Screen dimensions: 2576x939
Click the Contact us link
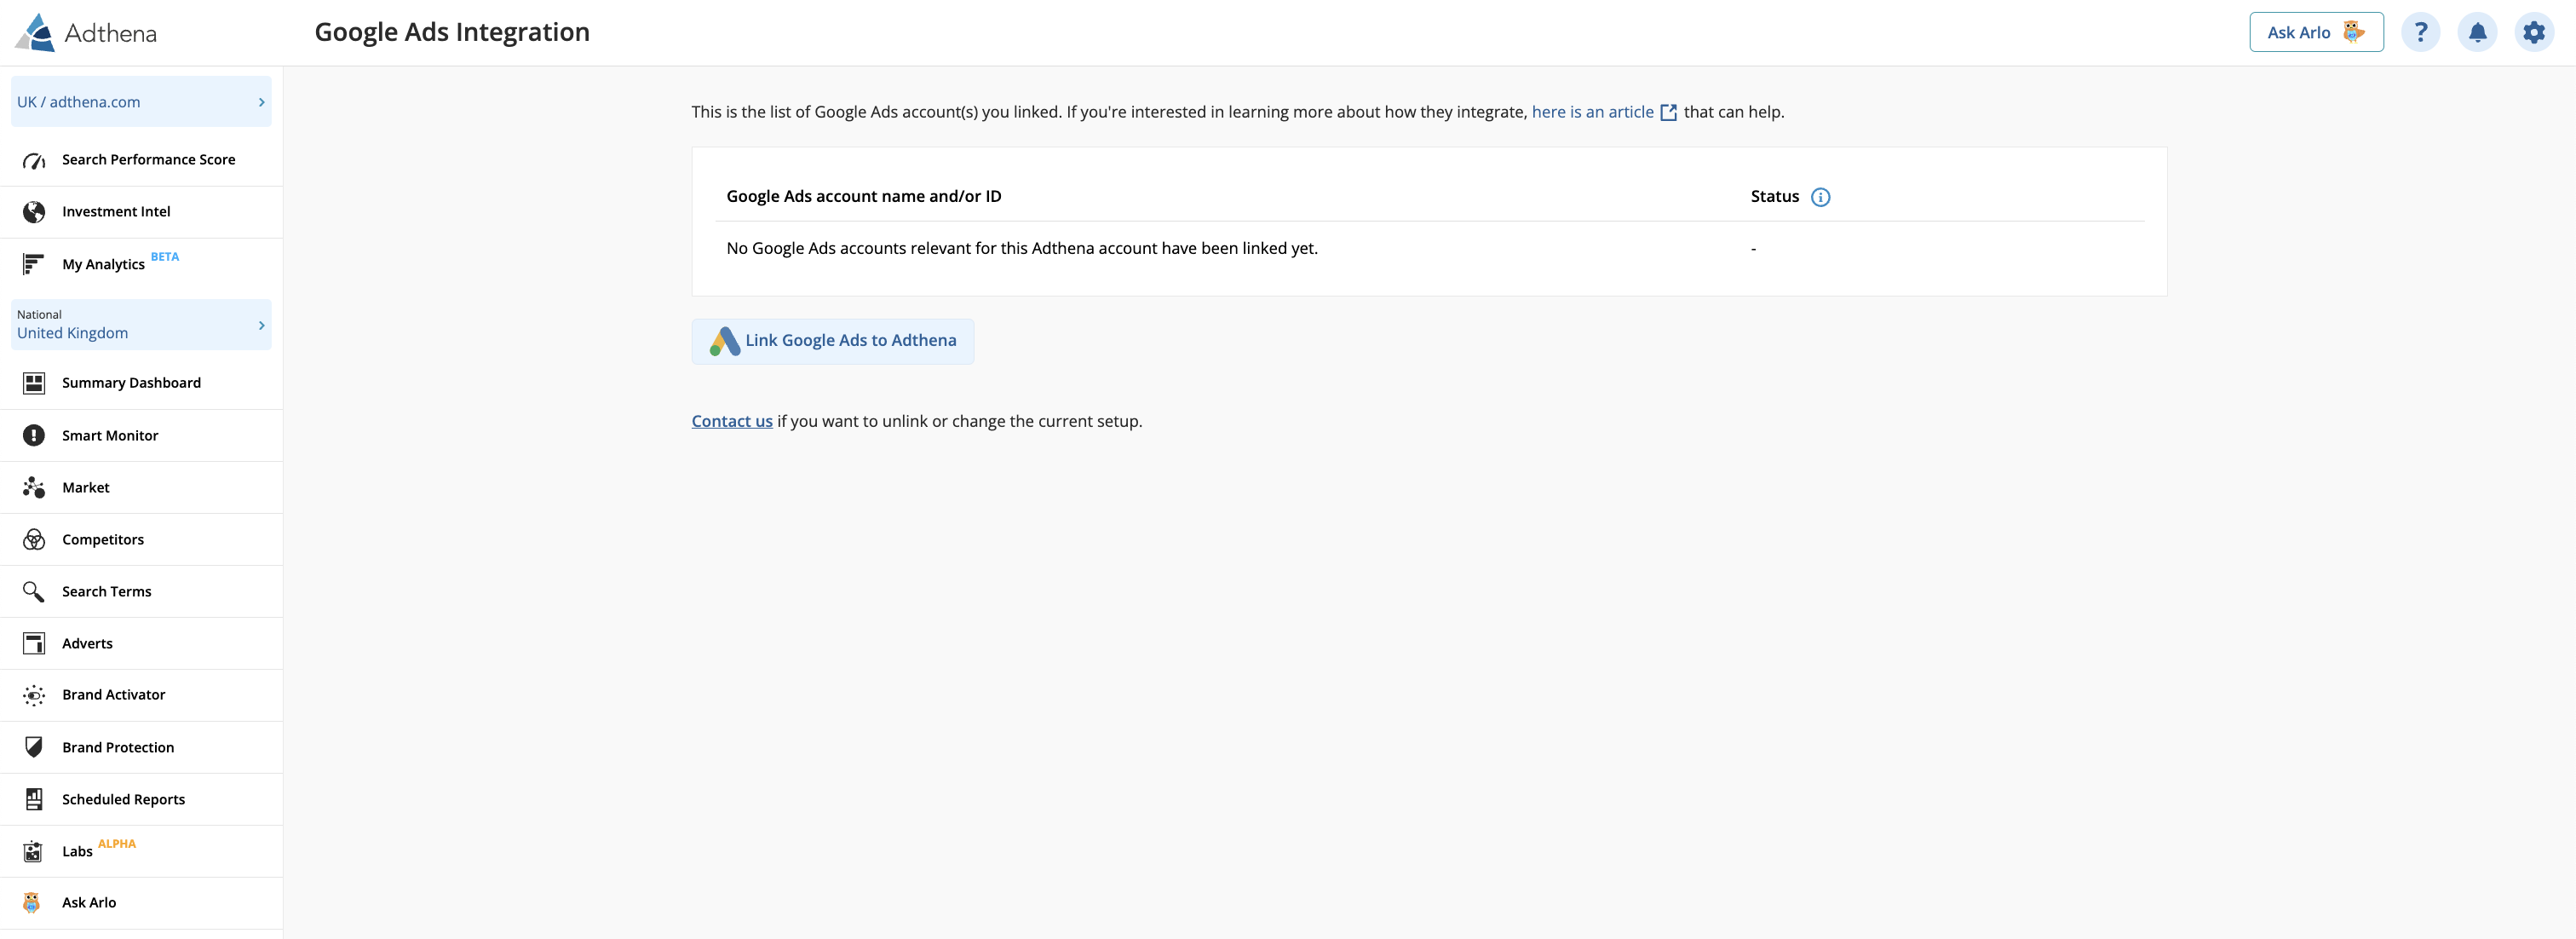732,421
